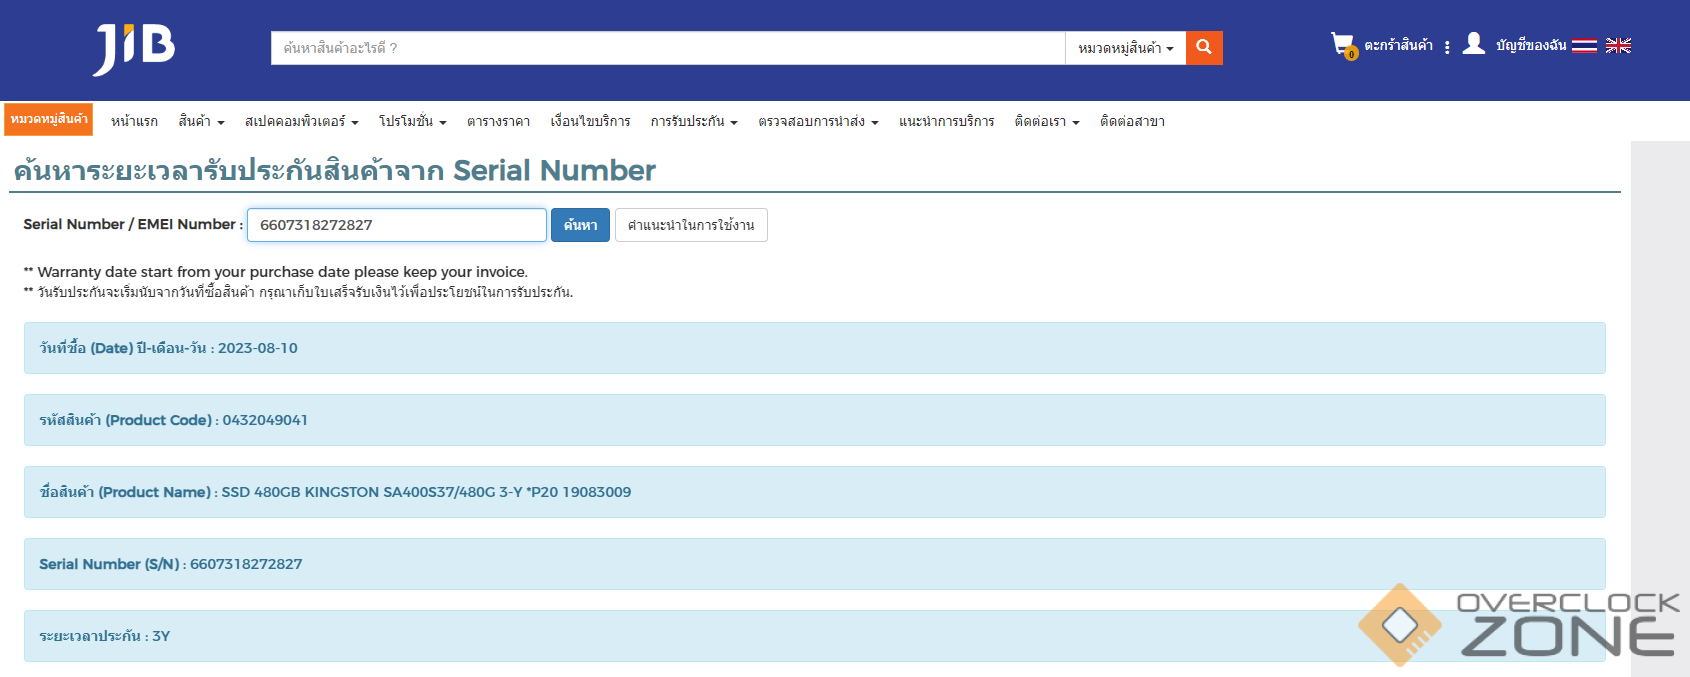Viewport: 1690px width, 677px height.
Task: Open the ตารางราคา price list menu
Action: point(498,121)
